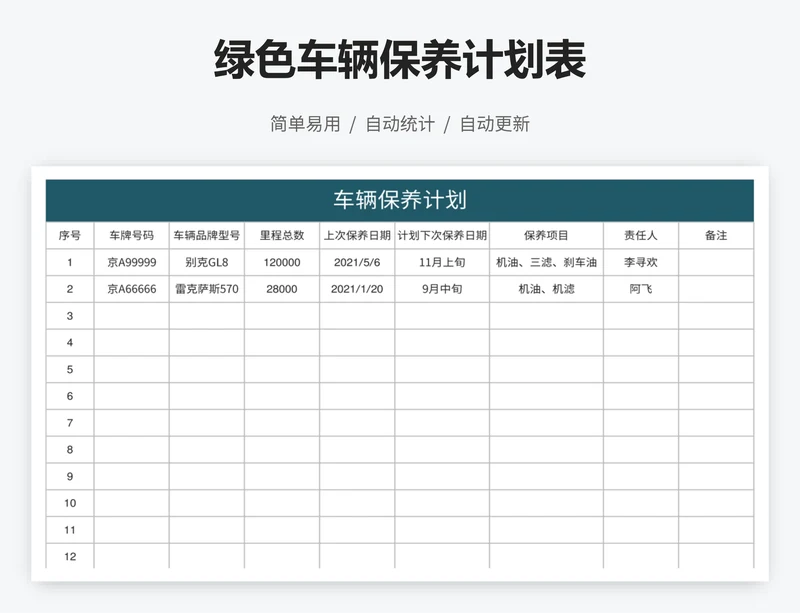The height and width of the screenshot is (613, 800).
Task: Select the 车辆品牌型号 header cell
Action: (x=207, y=235)
